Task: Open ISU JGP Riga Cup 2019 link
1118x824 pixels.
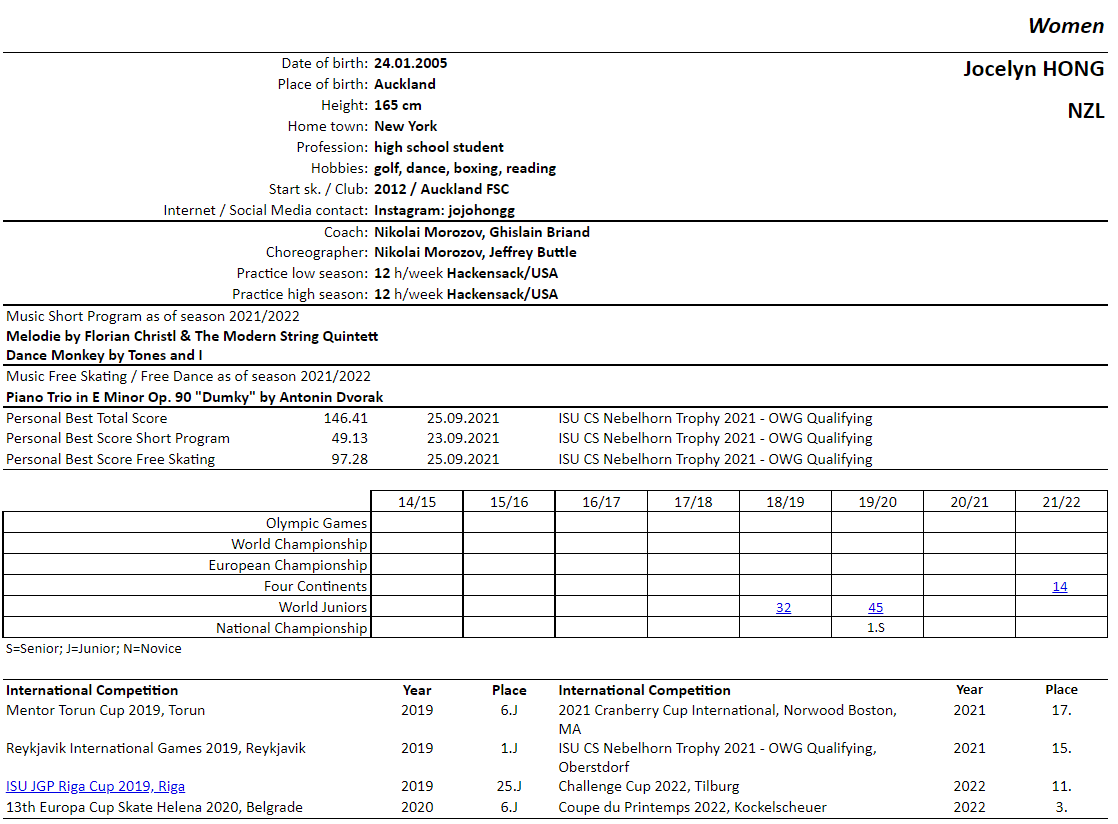Action: coord(96,786)
